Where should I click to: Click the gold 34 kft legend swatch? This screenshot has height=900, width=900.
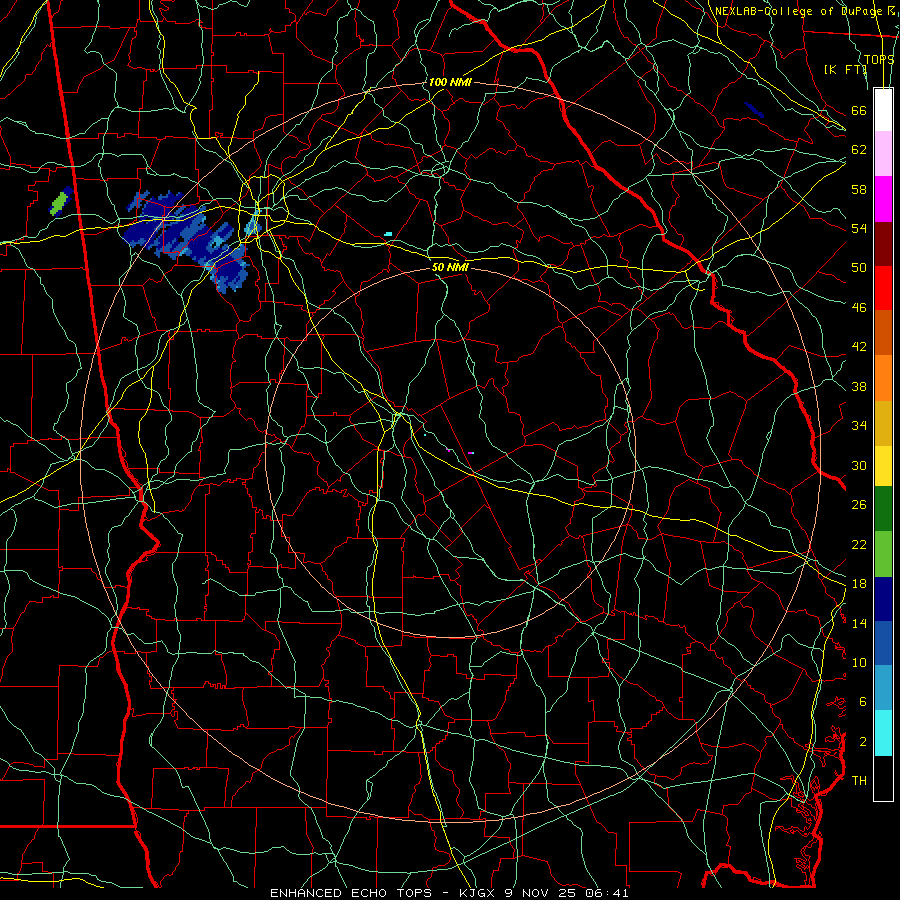coord(883,423)
